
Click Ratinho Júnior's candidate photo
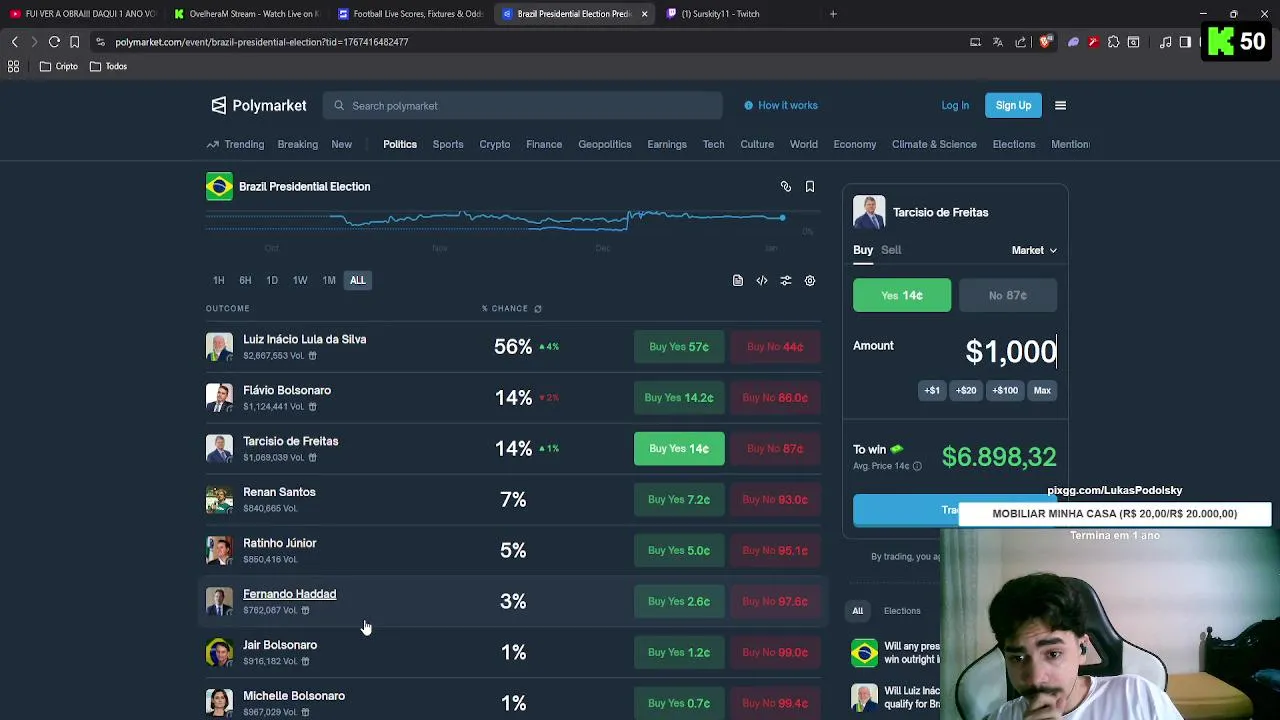(x=219, y=550)
